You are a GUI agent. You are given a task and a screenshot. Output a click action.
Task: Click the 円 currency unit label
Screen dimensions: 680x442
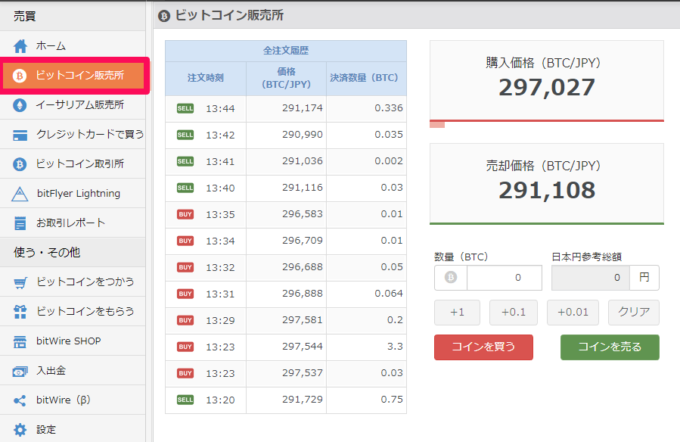644,278
